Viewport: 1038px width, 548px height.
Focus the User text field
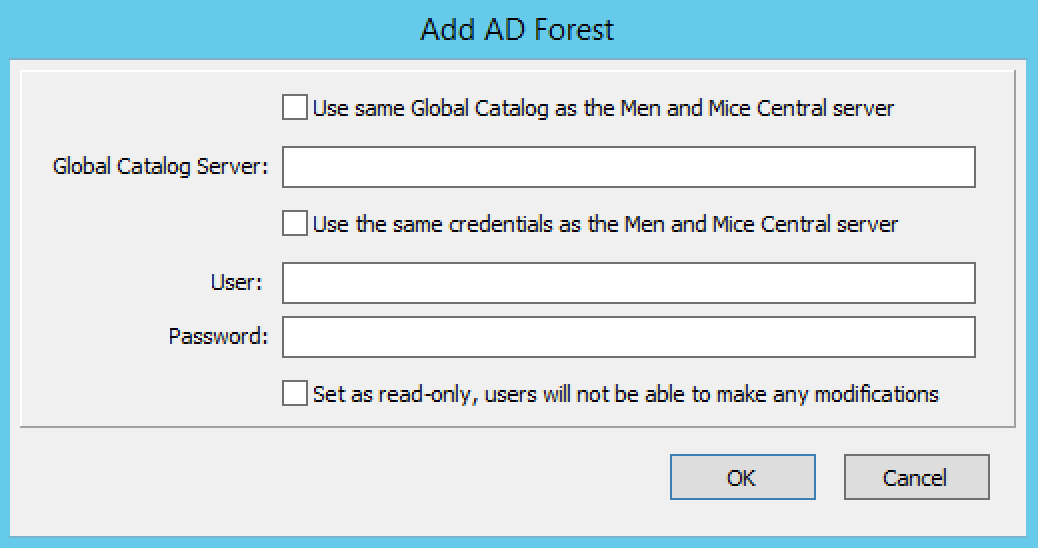click(x=629, y=283)
